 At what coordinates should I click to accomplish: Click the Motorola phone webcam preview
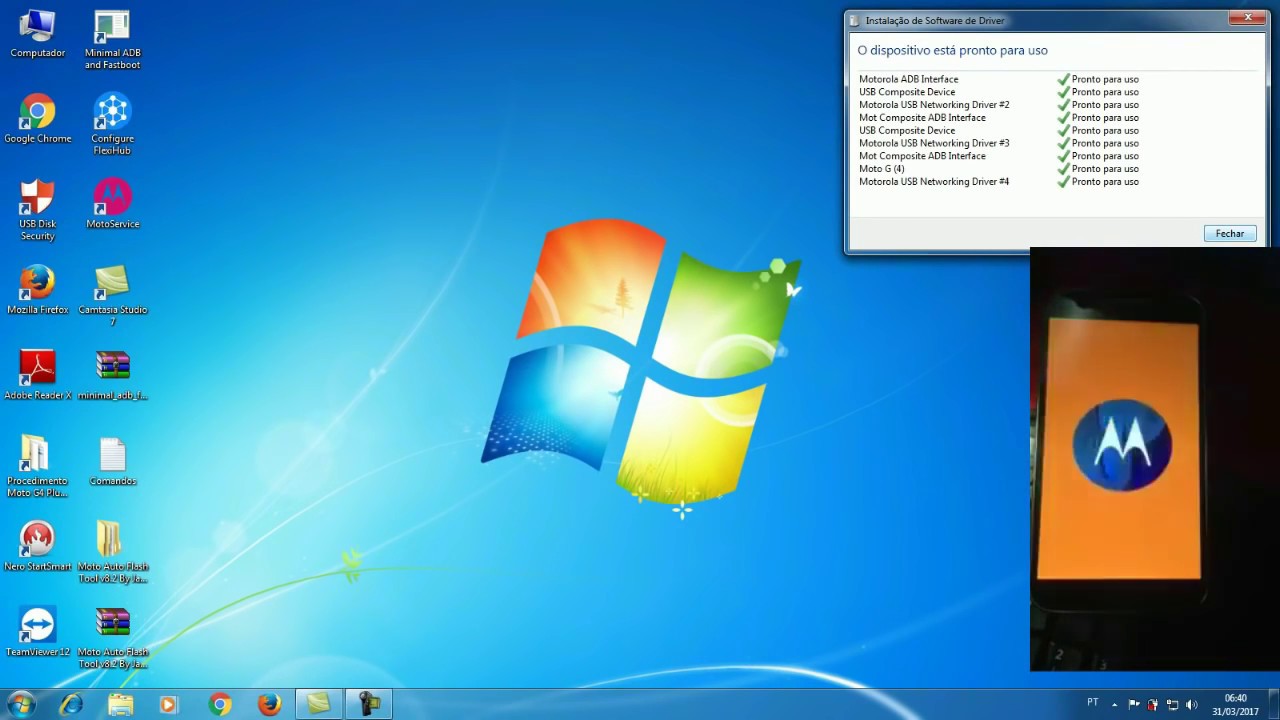pyautogui.click(x=1155, y=459)
